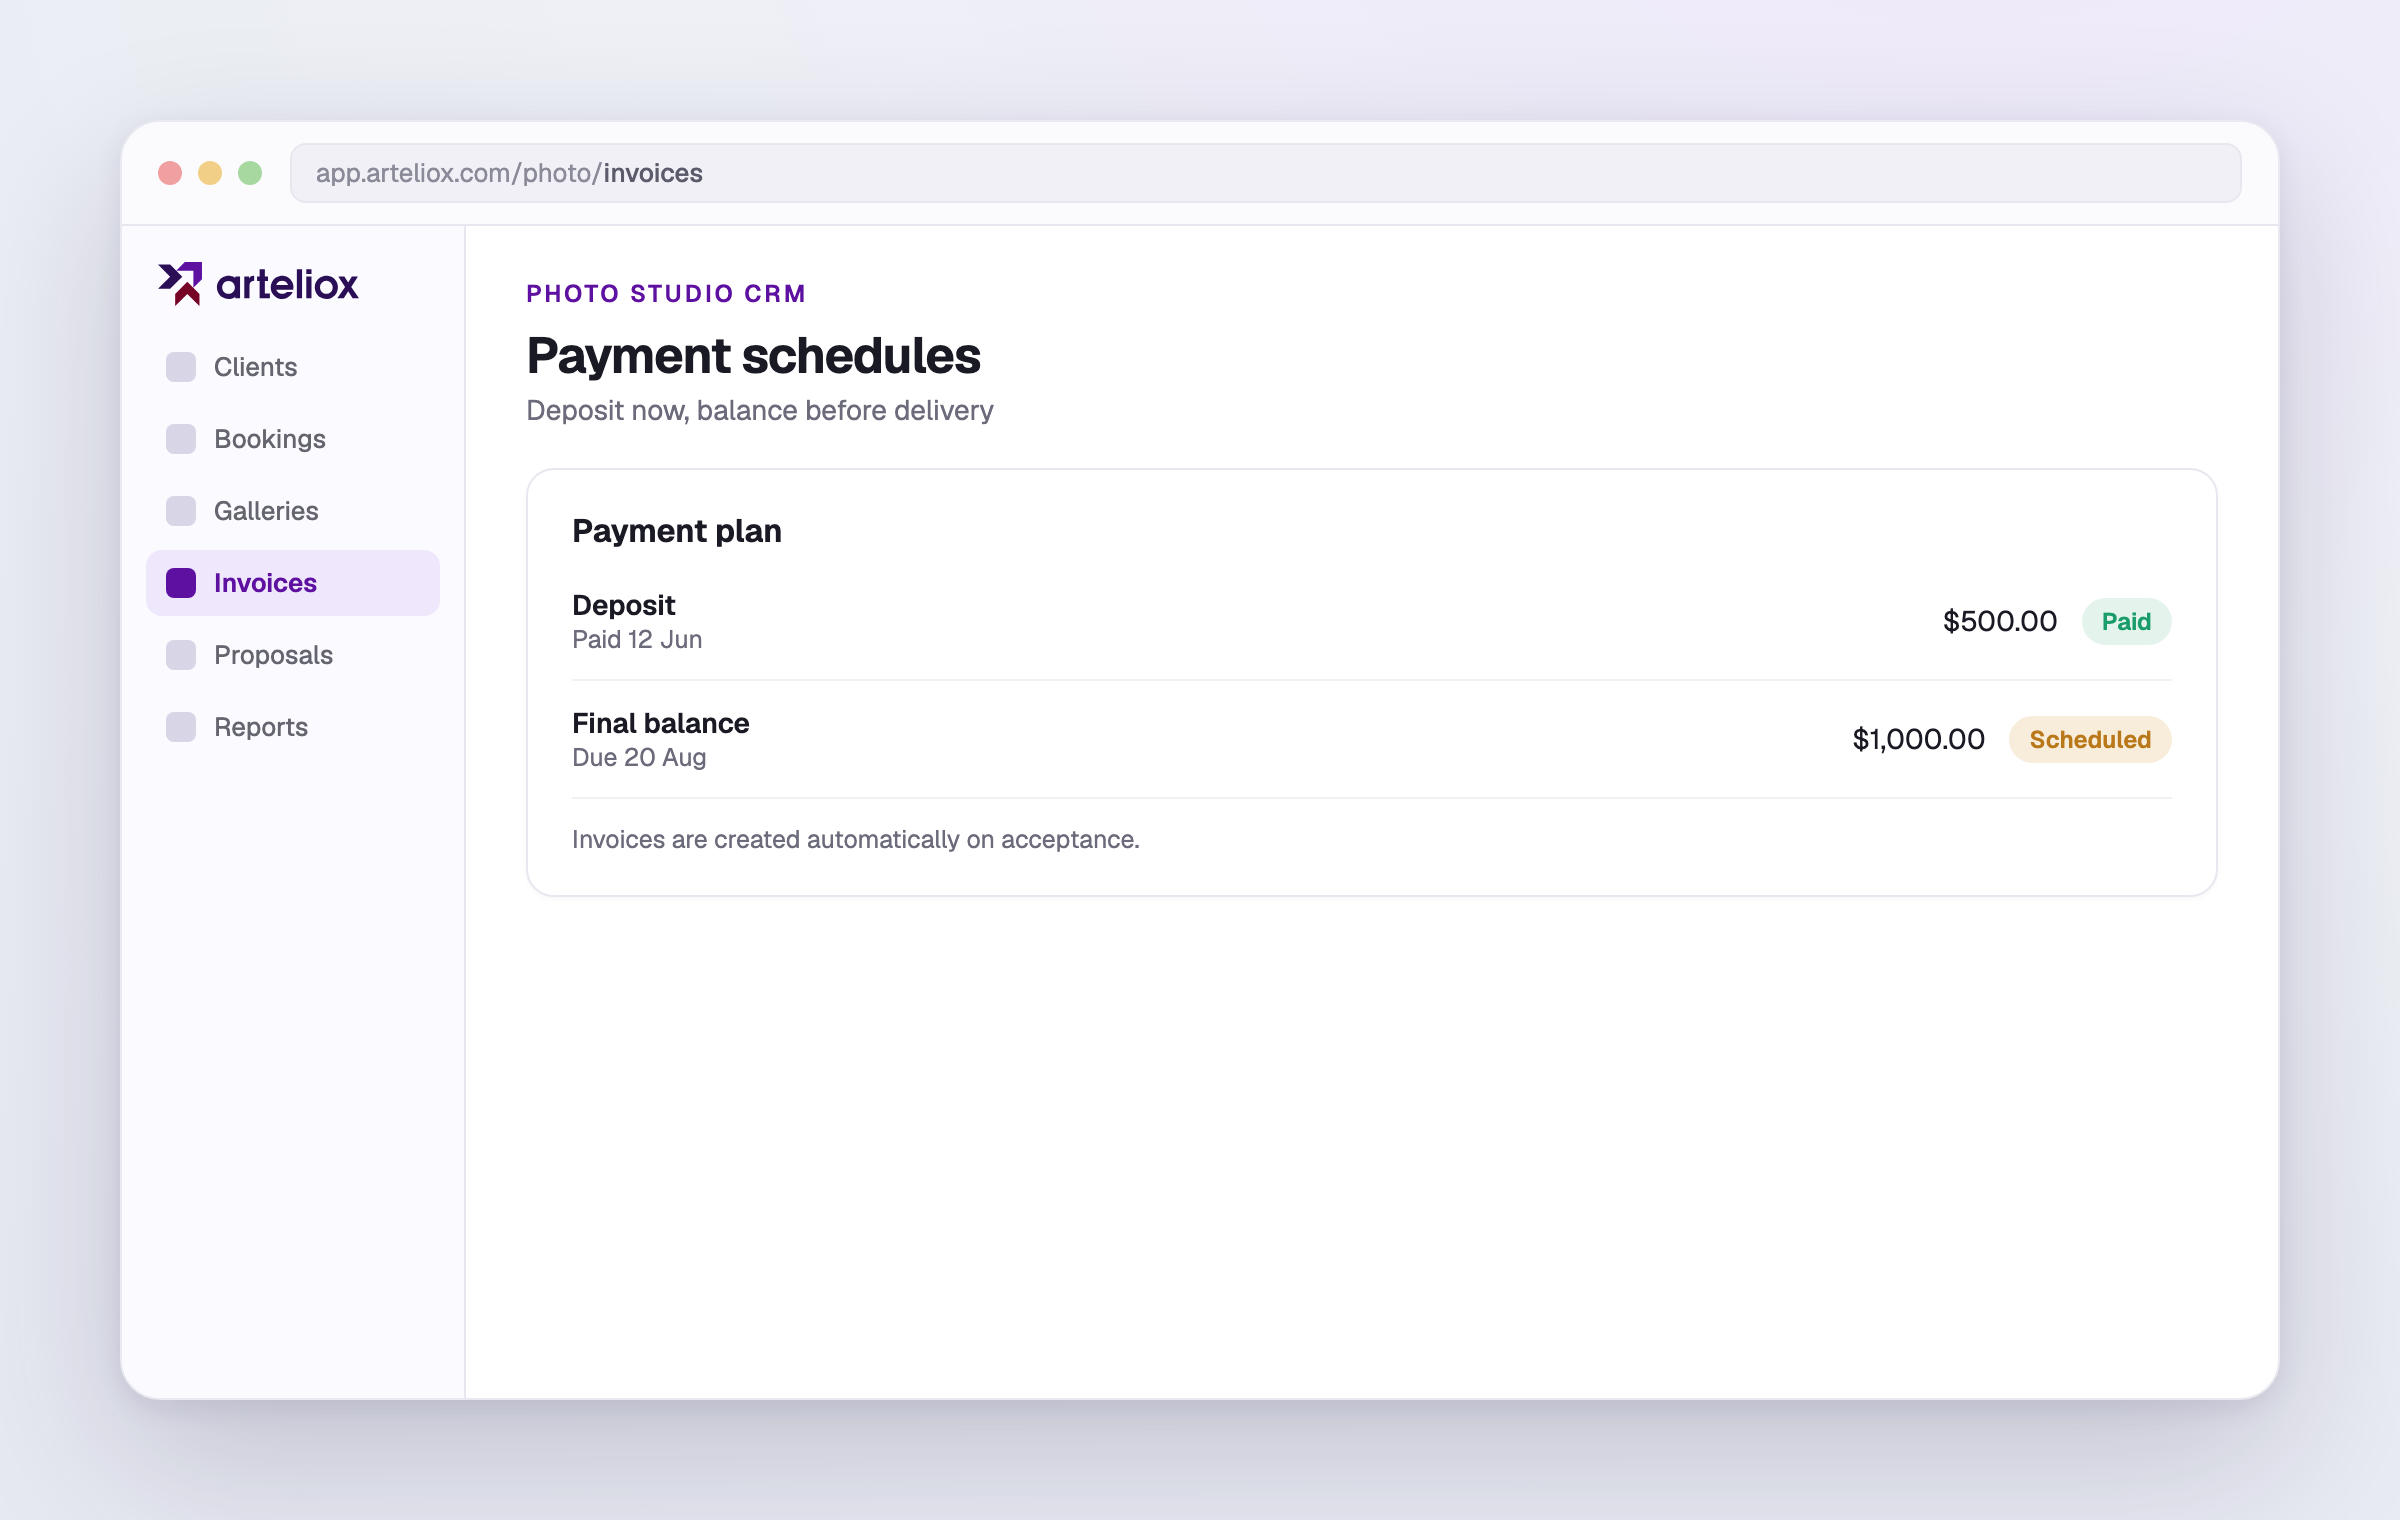Click the PHOTO STUDIO CRM label
The width and height of the screenshot is (2400, 1520).
[x=666, y=294]
